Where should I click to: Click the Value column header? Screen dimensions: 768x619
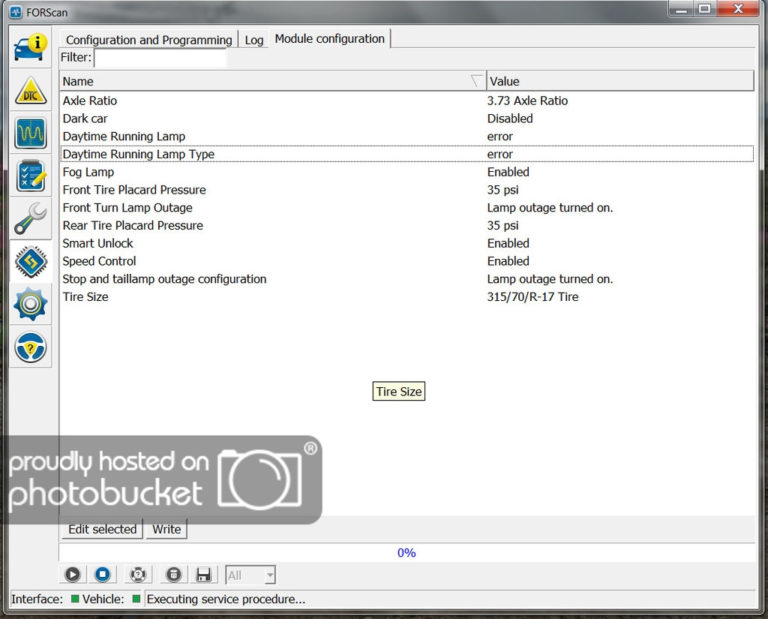click(620, 81)
